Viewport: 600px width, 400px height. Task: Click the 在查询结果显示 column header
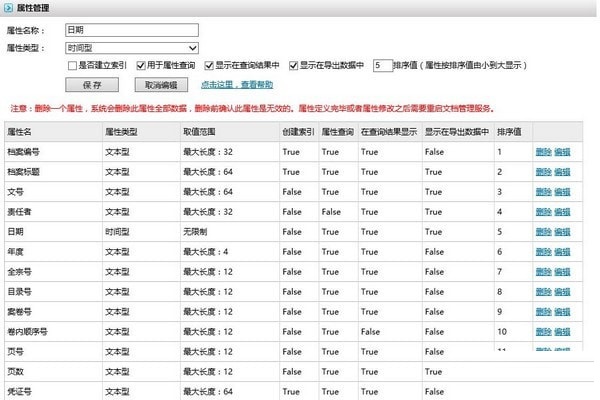pyautogui.click(x=389, y=132)
